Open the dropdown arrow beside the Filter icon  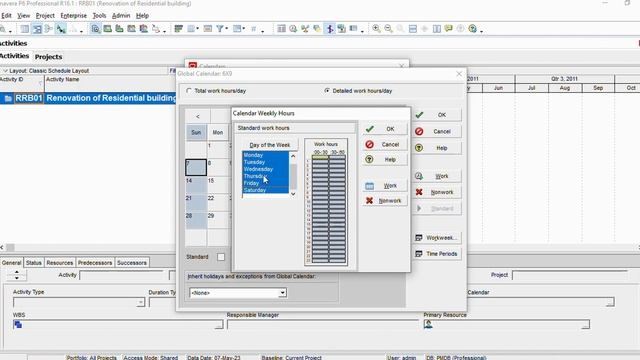[227, 29]
